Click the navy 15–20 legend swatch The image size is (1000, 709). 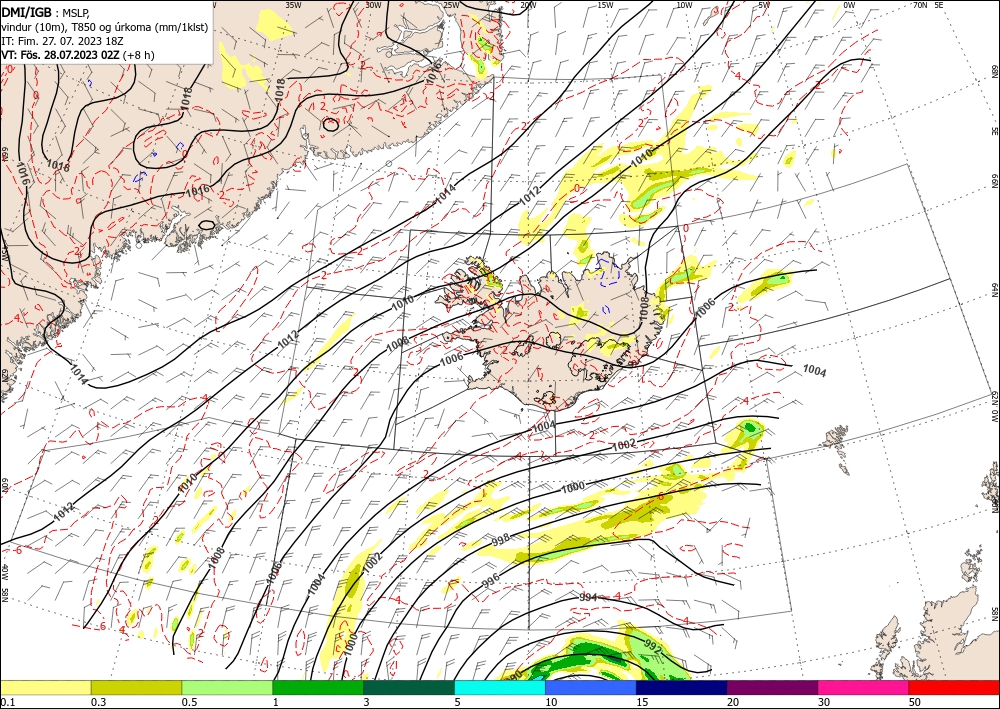(x=681, y=687)
